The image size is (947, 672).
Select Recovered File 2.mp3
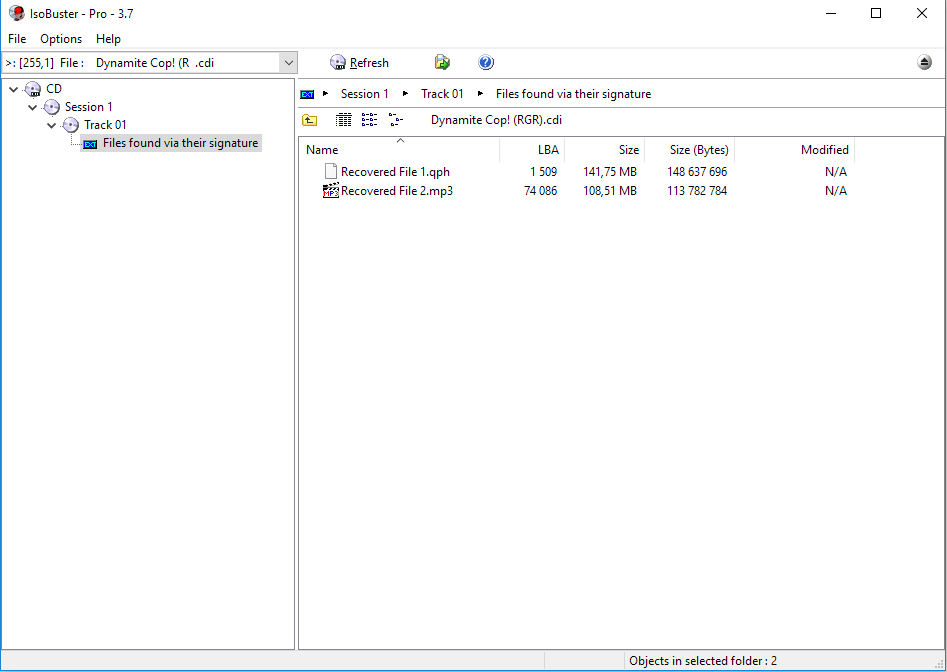pyautogui.click(x=396, y=191)
